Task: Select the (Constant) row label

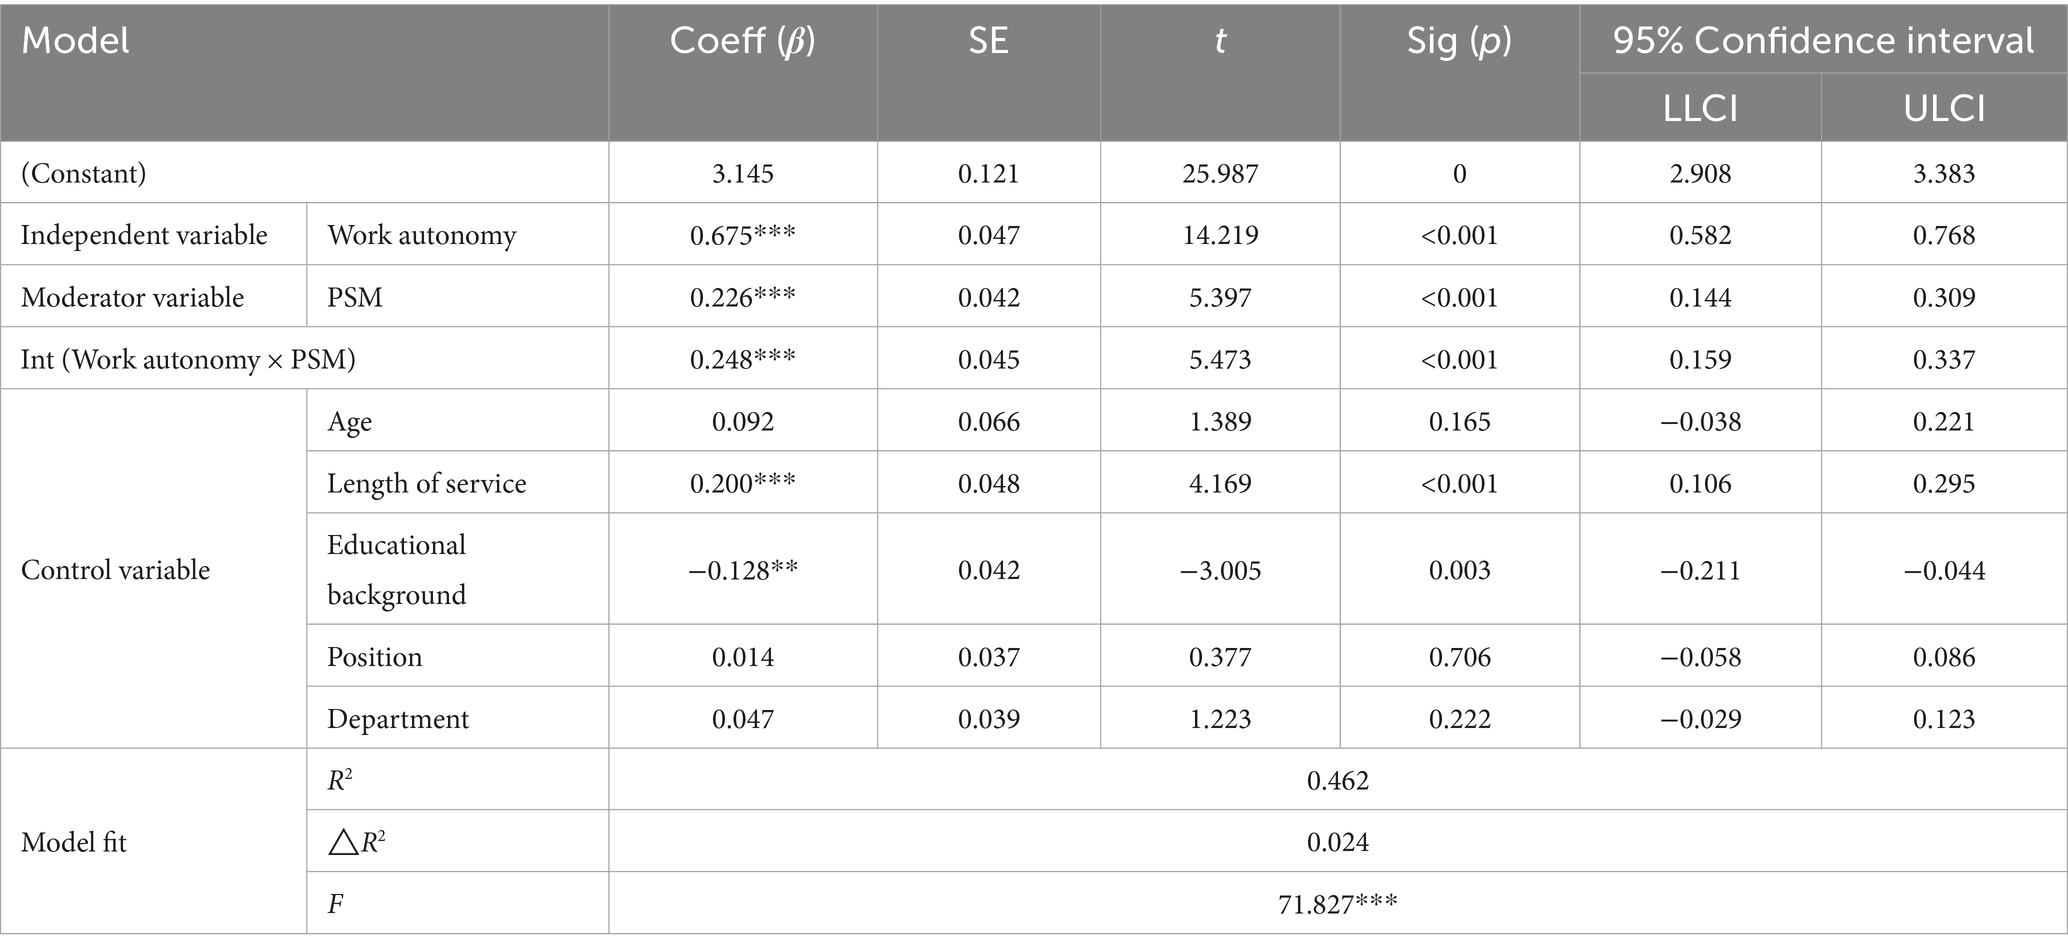Action: pyautogui.click(x=84, y=173)
